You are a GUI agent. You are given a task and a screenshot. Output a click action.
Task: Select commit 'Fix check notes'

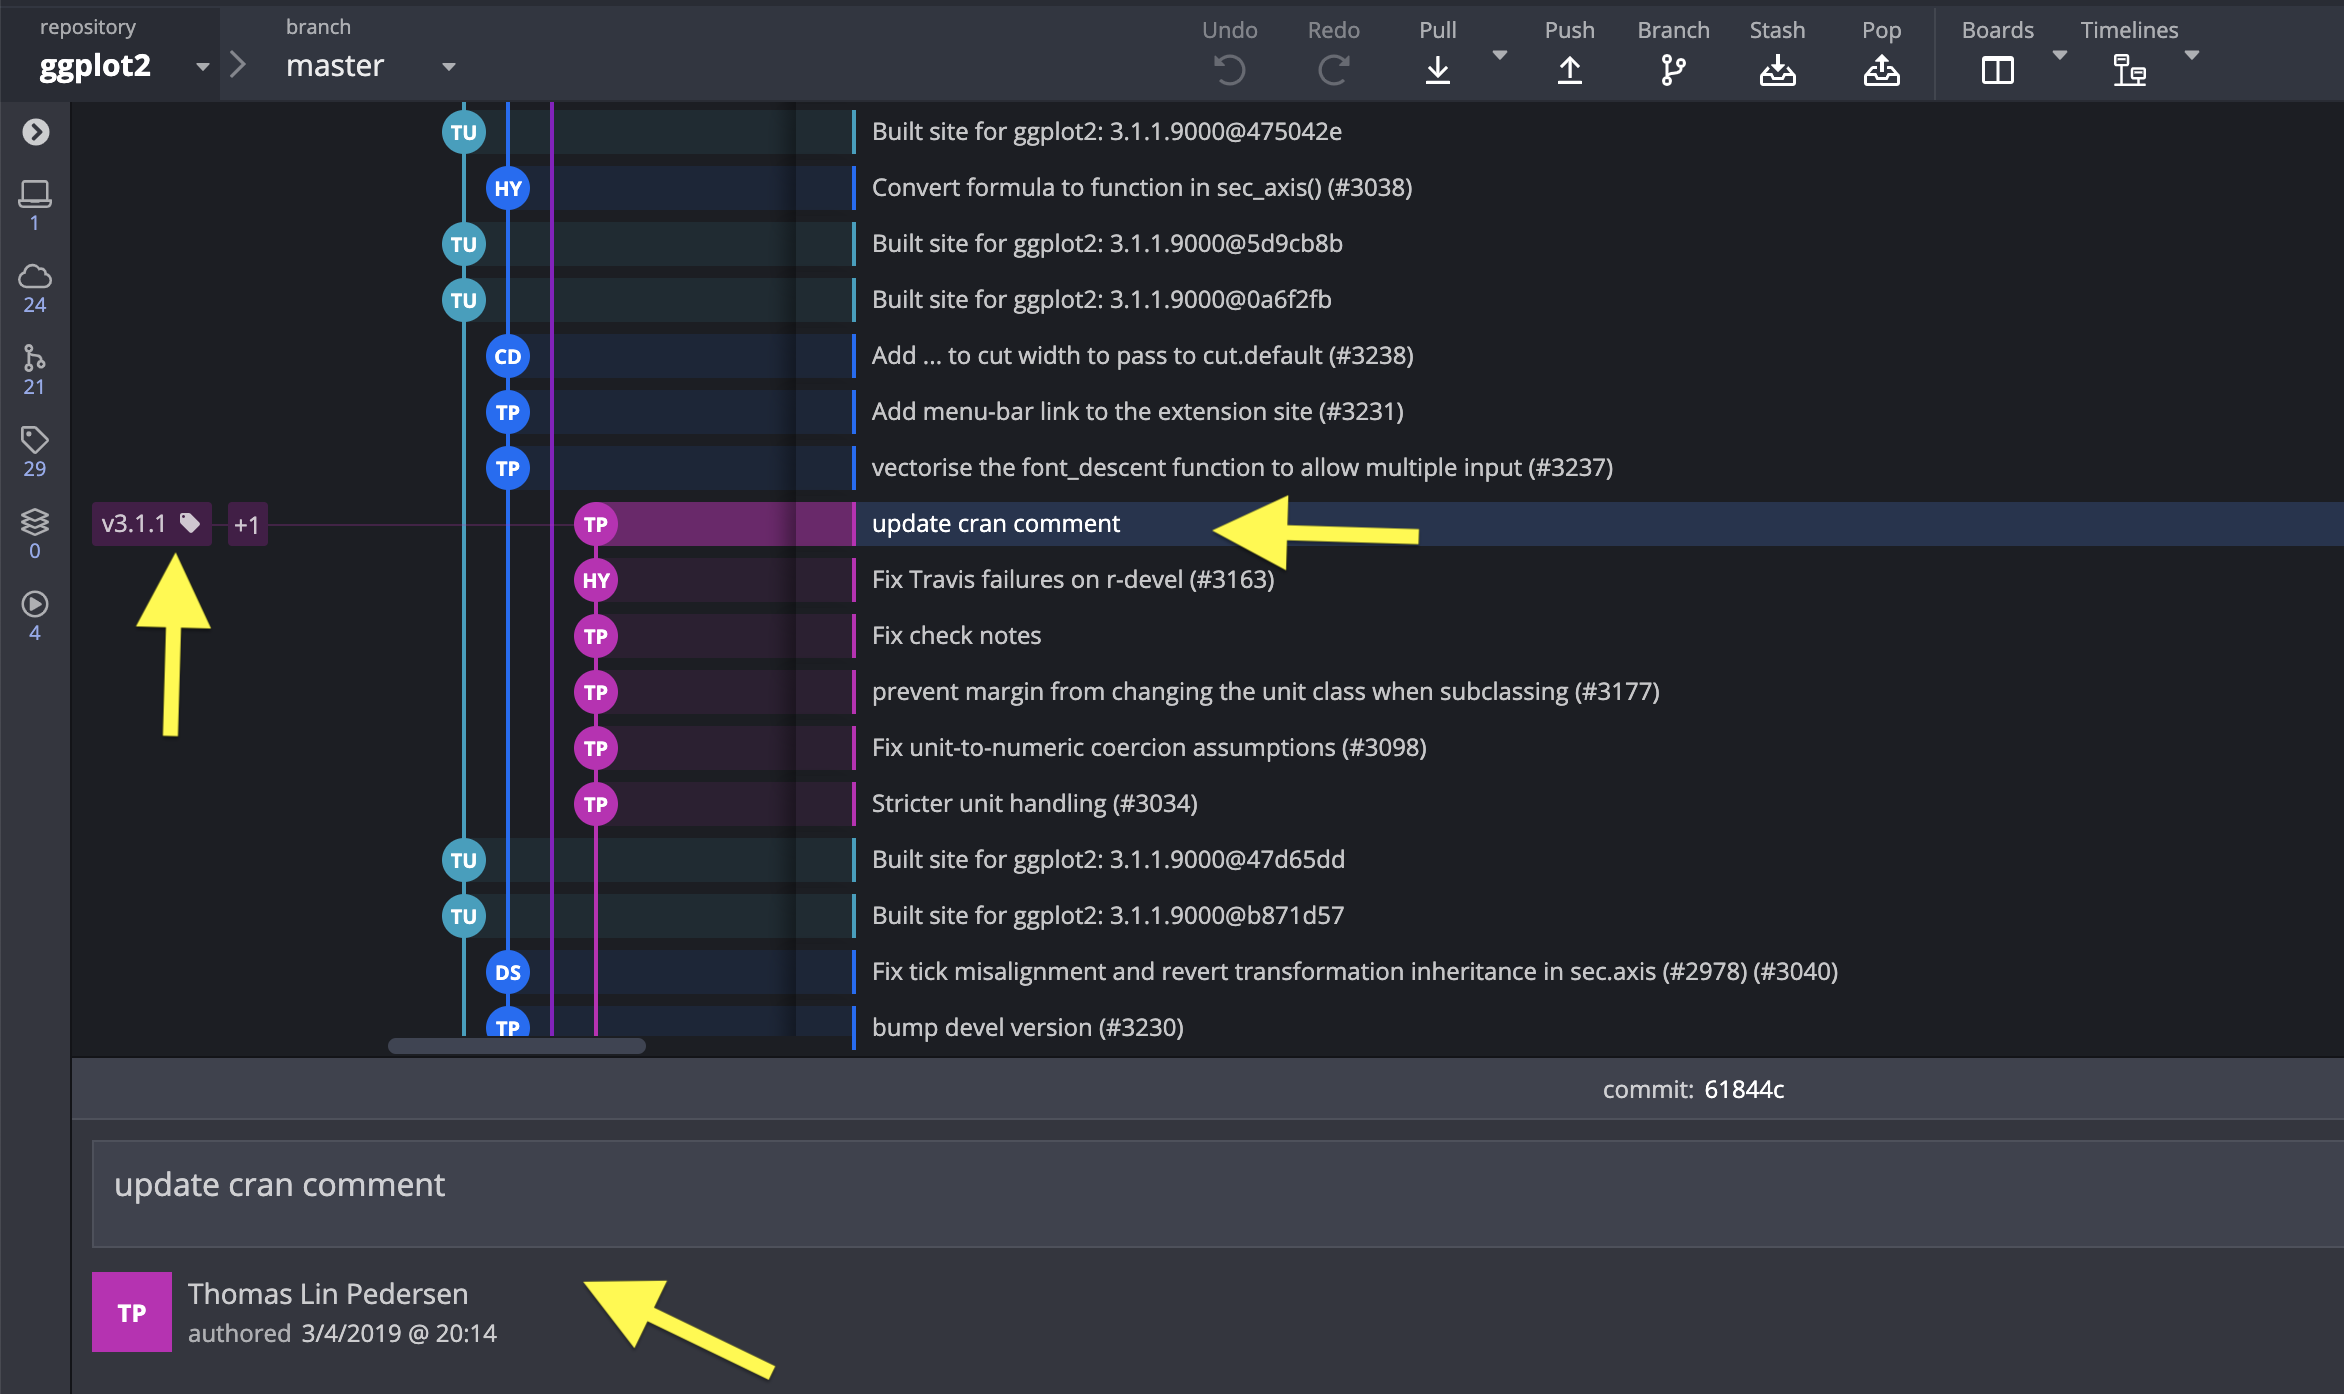[x=956, y=636]
